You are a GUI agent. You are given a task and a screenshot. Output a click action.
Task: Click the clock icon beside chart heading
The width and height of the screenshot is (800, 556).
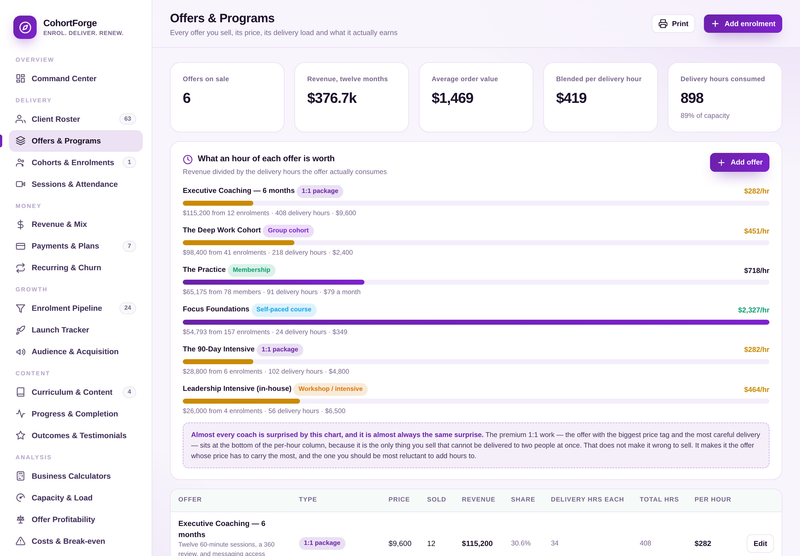187,159
